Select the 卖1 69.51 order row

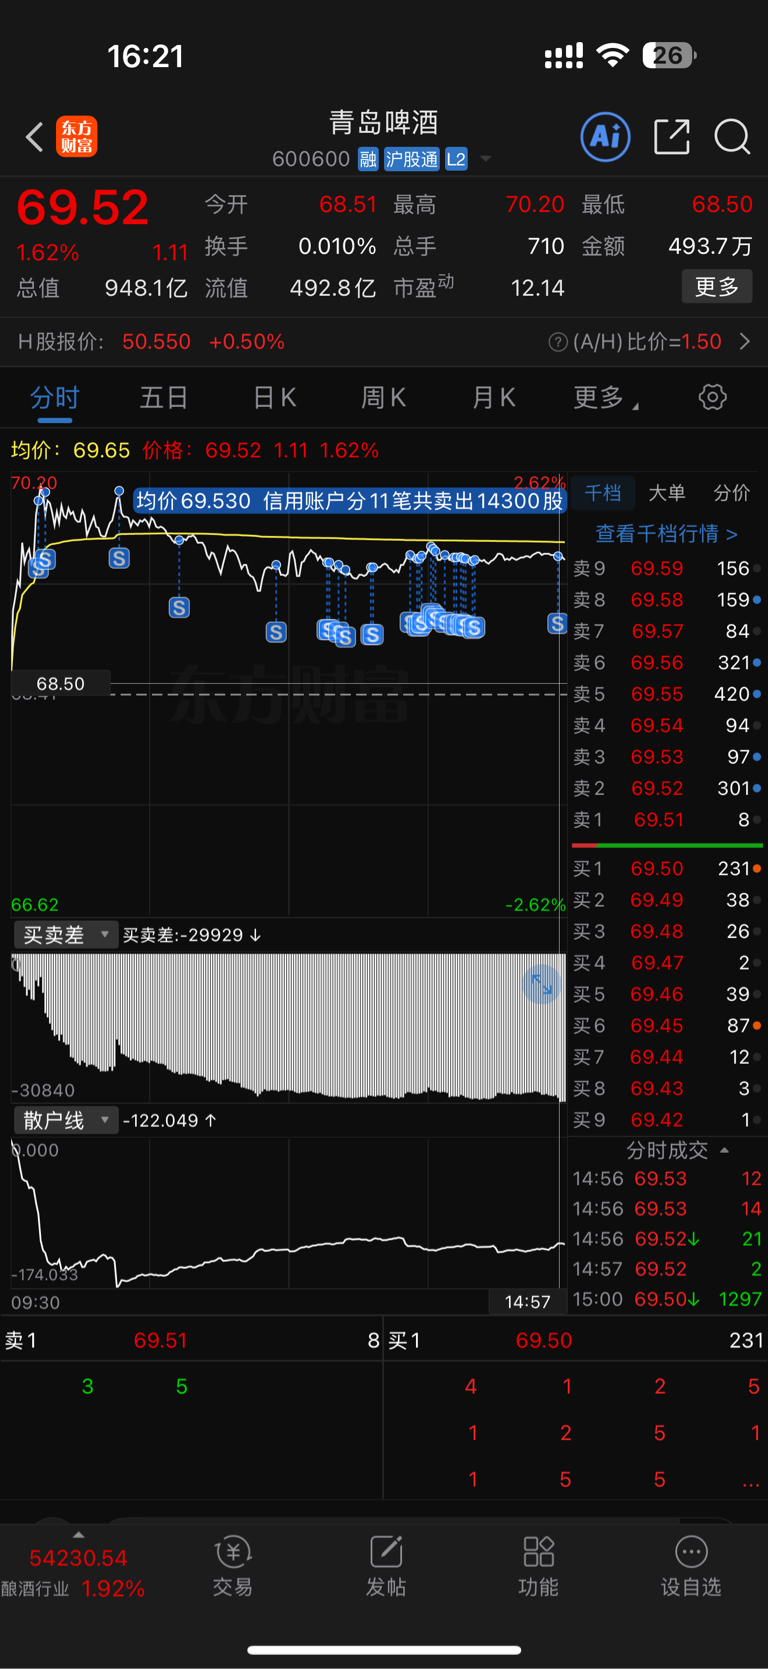tap(667, 820)
